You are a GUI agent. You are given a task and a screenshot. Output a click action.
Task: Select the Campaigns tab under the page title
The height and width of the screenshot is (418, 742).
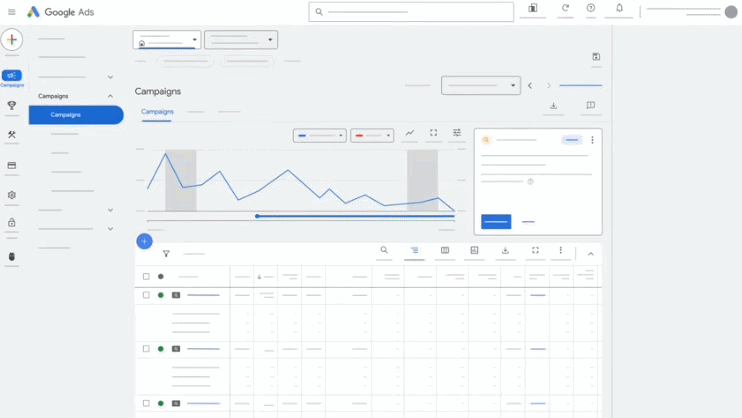click(x=157, y=112)
